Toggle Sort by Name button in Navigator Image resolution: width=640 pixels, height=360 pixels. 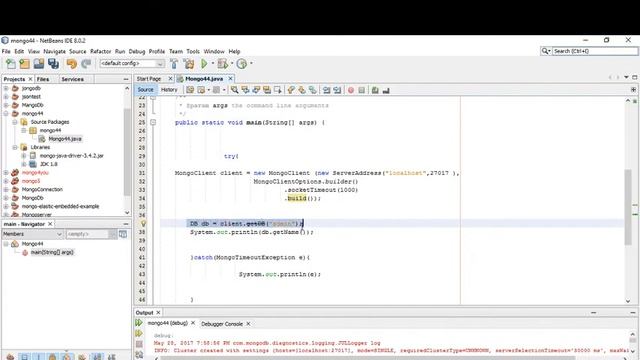pyautogui.click(x=97, y=357)
